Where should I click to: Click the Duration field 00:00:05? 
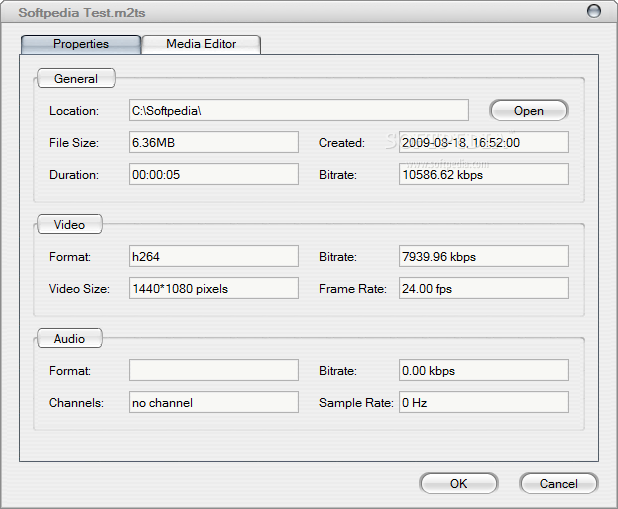pyautogui.click(x=214, y=174)
